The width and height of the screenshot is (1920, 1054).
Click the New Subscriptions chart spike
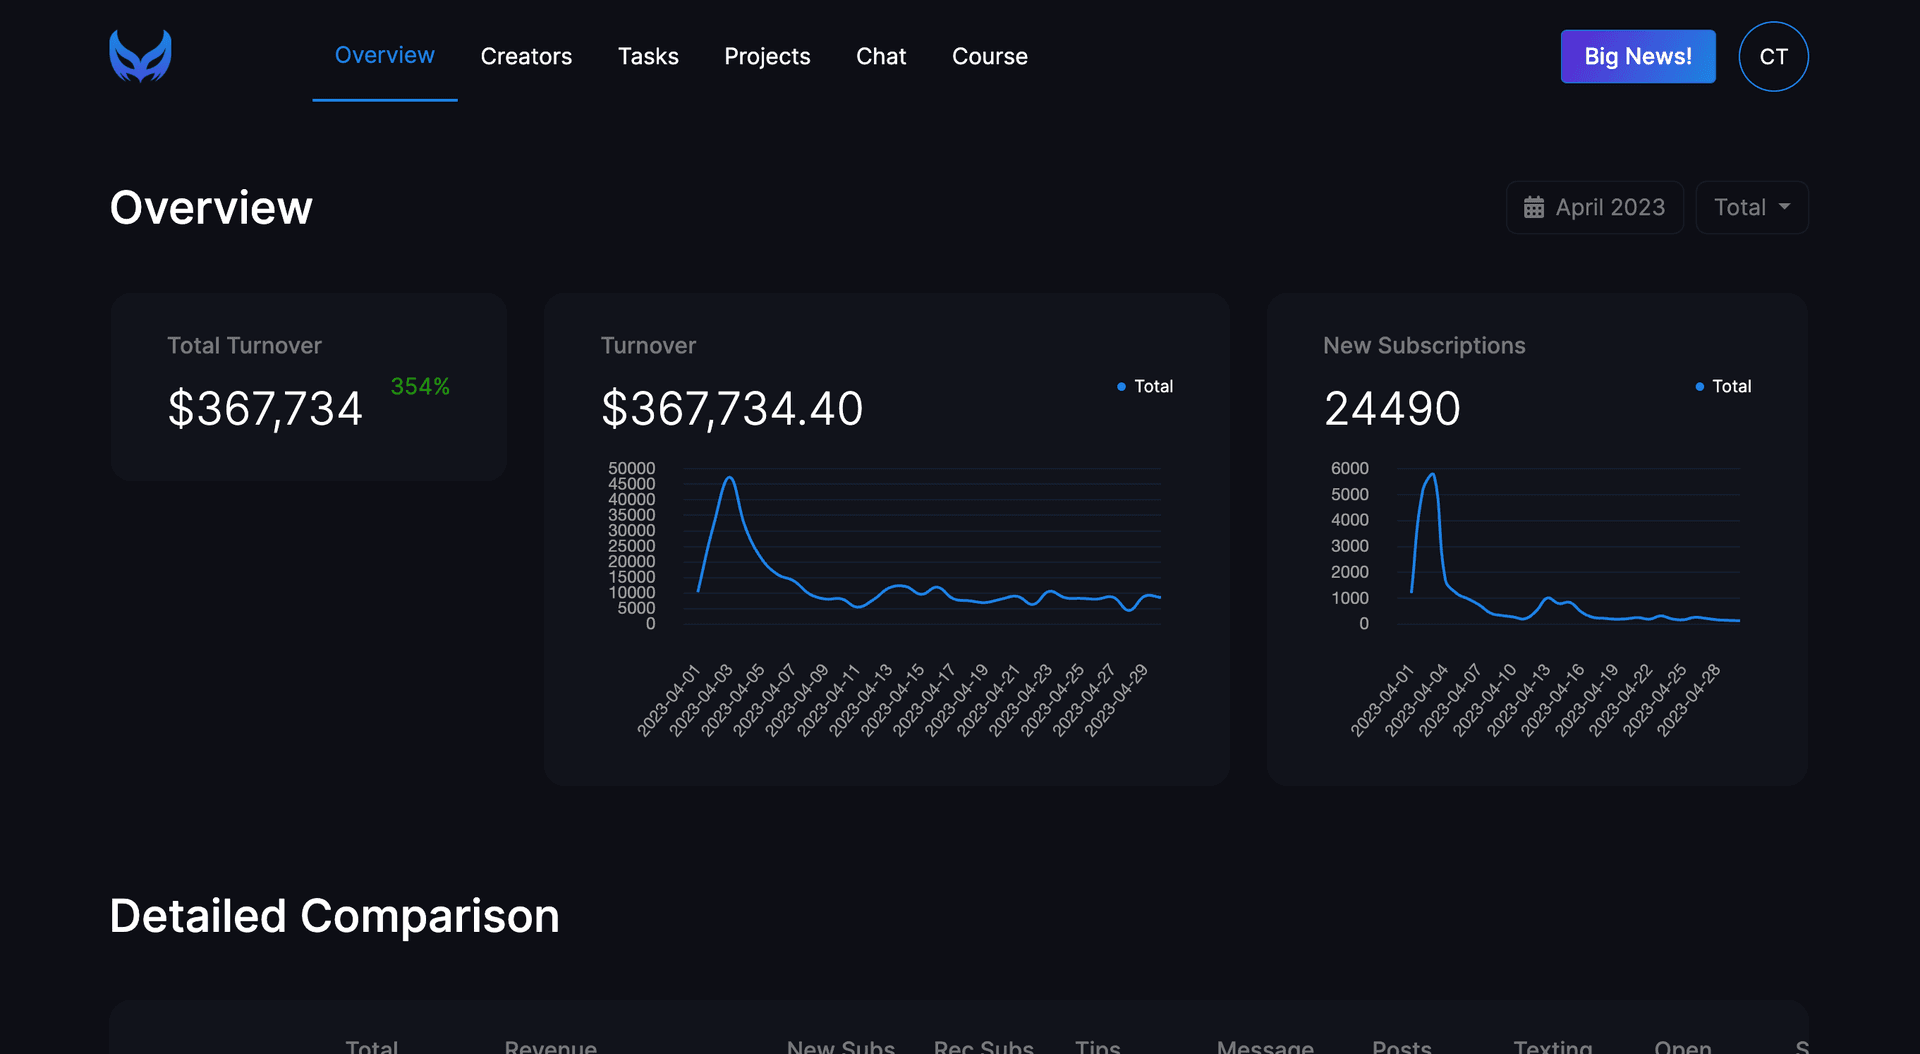pyautogui.click(x=1433, y=475)
